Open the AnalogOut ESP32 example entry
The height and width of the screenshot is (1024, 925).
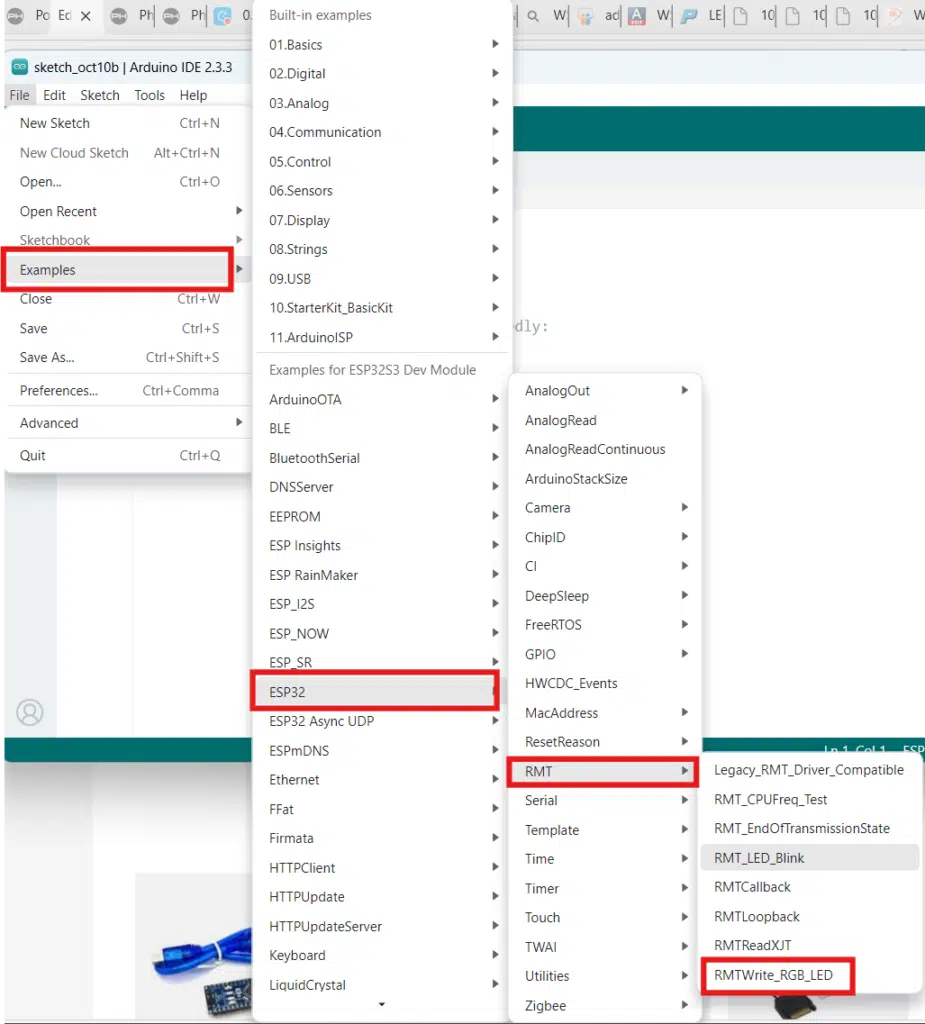click(605, 391)
